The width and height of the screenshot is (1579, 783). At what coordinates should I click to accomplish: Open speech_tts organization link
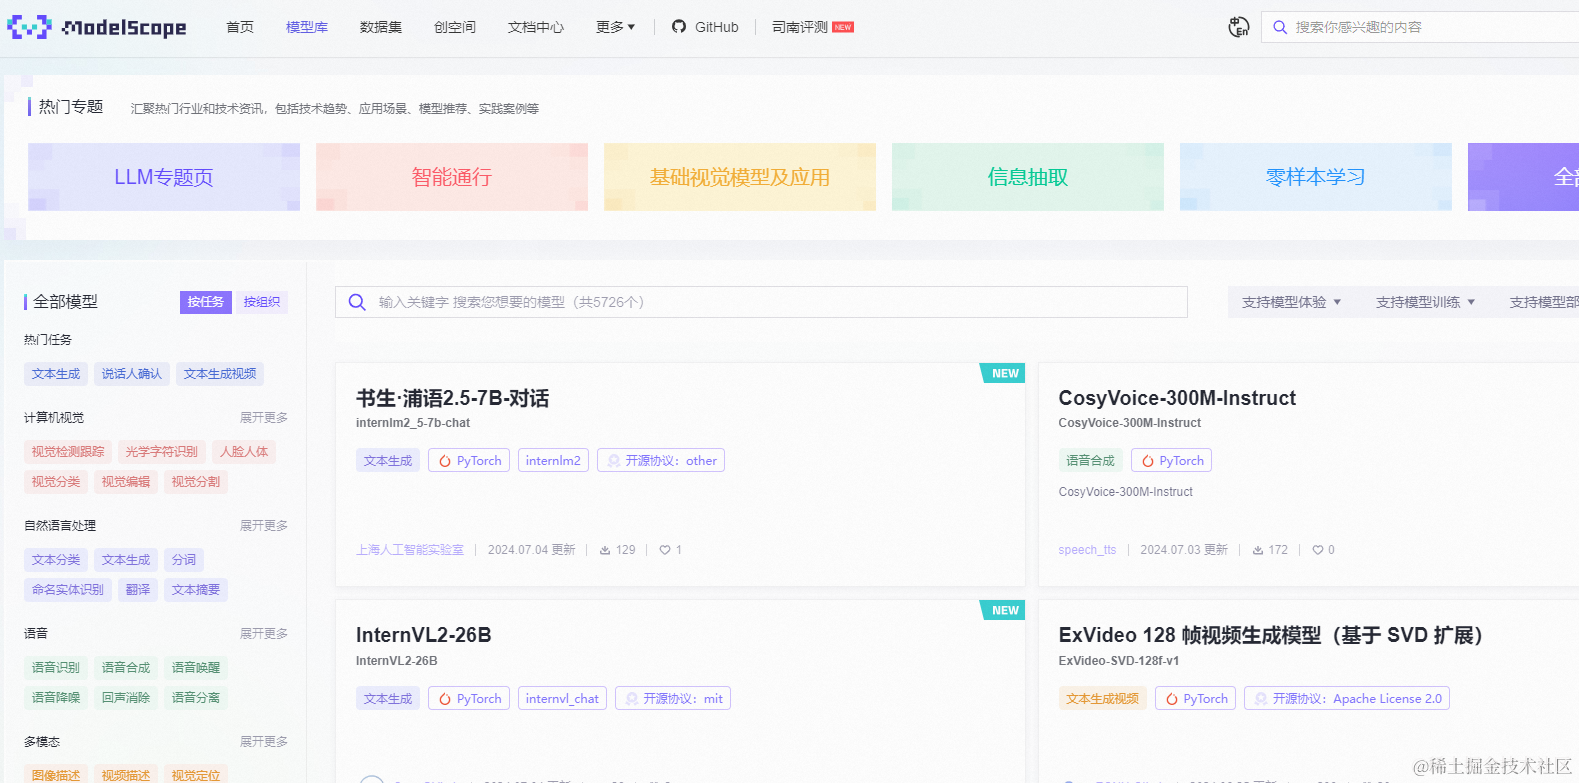point(1087,550)
